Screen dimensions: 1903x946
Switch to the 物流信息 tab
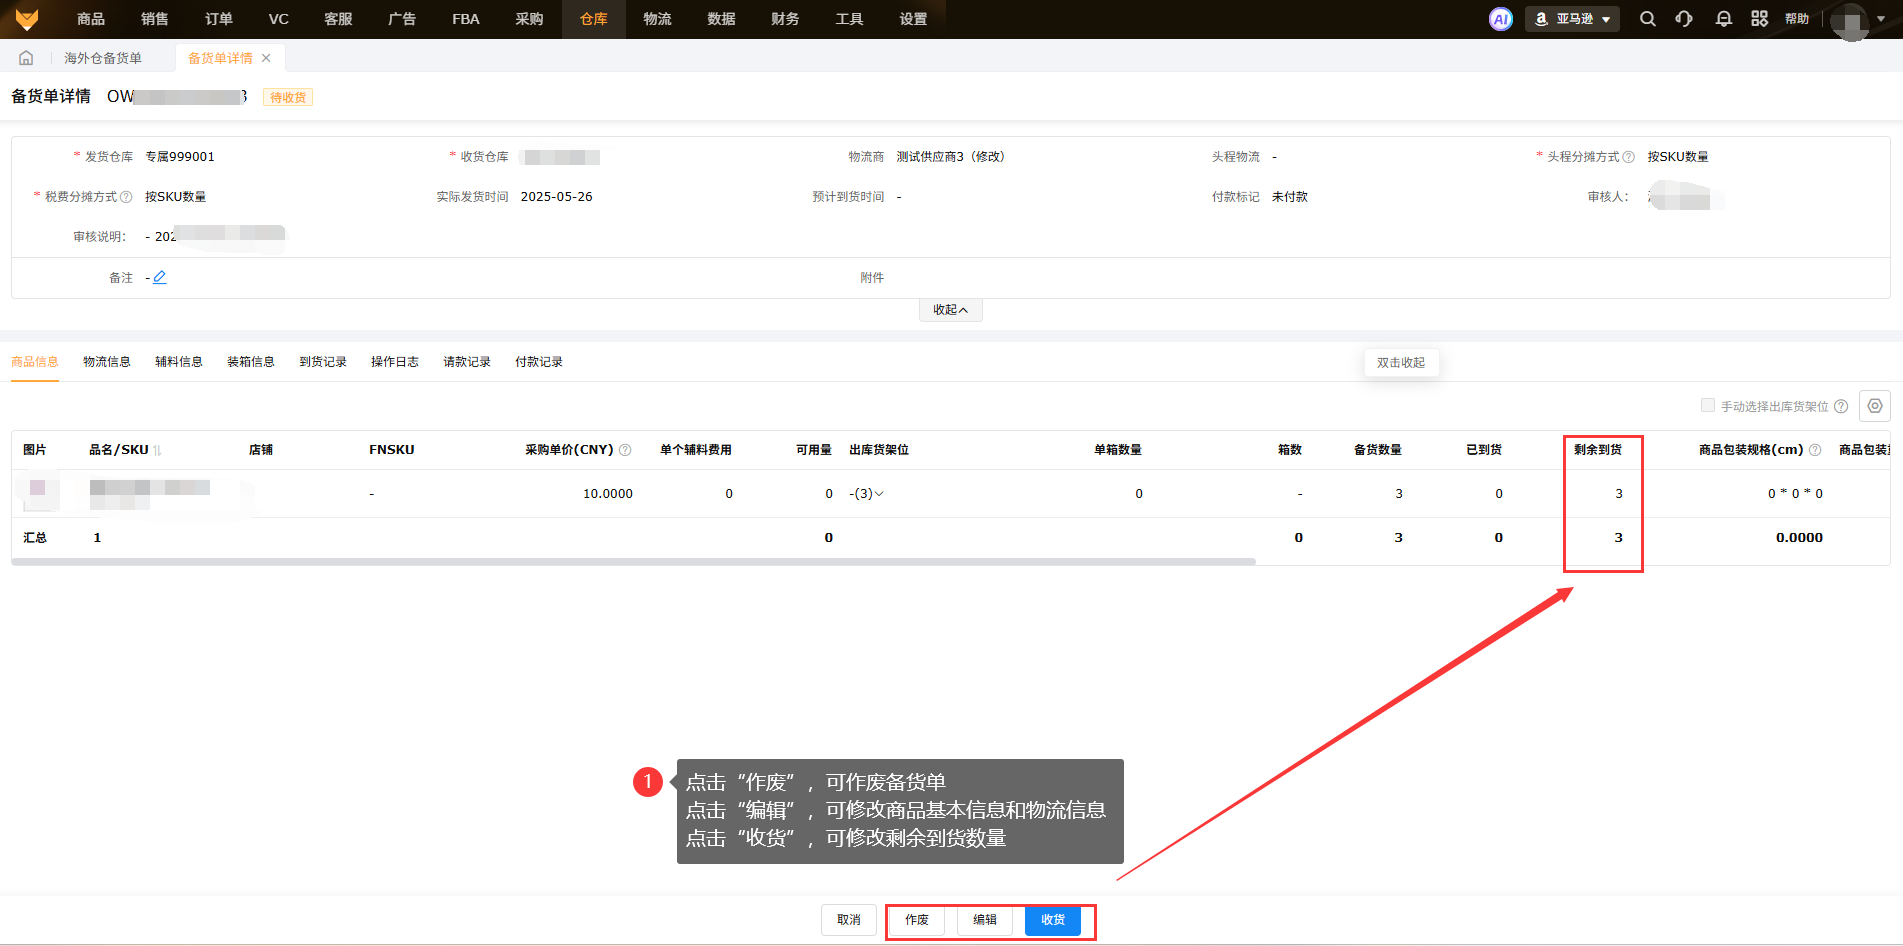[x=106, y=362]
